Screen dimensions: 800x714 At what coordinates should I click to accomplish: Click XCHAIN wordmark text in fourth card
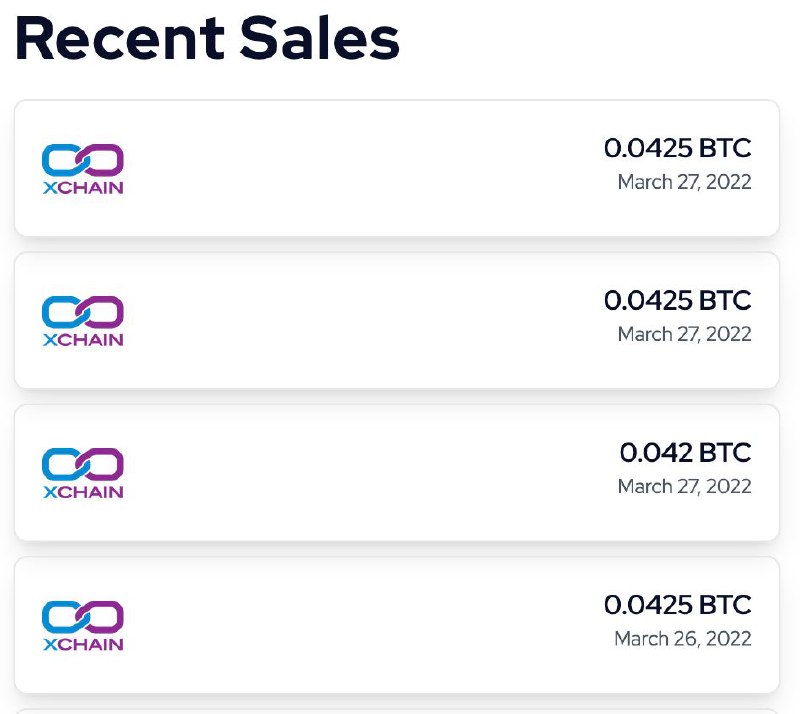[83, 644]
